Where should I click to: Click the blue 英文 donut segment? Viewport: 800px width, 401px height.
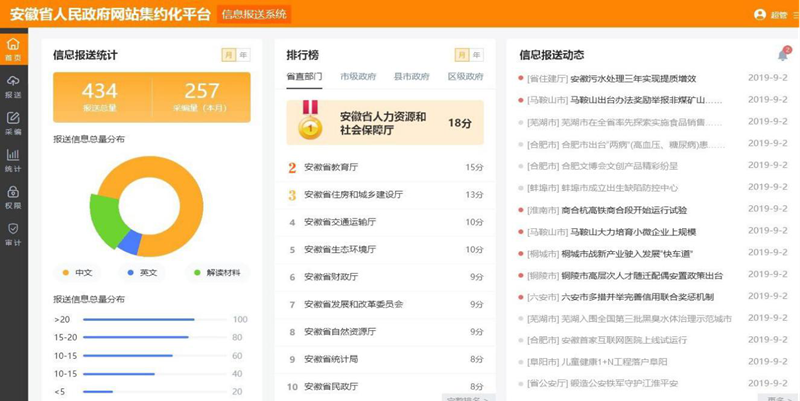[x=131, y=243]
